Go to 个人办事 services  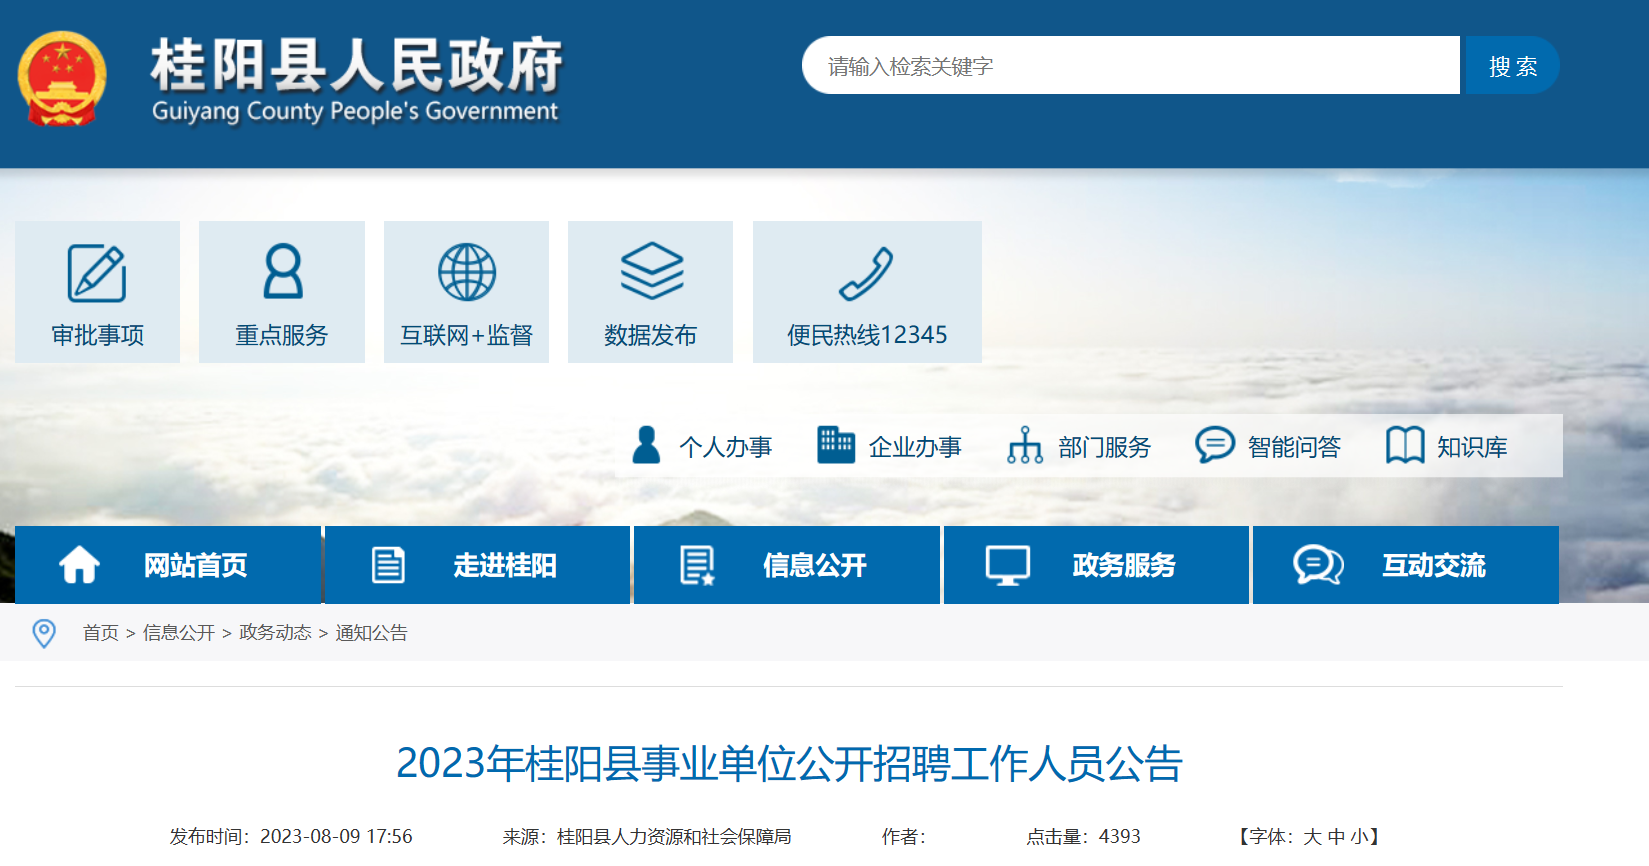click(726, 447)
